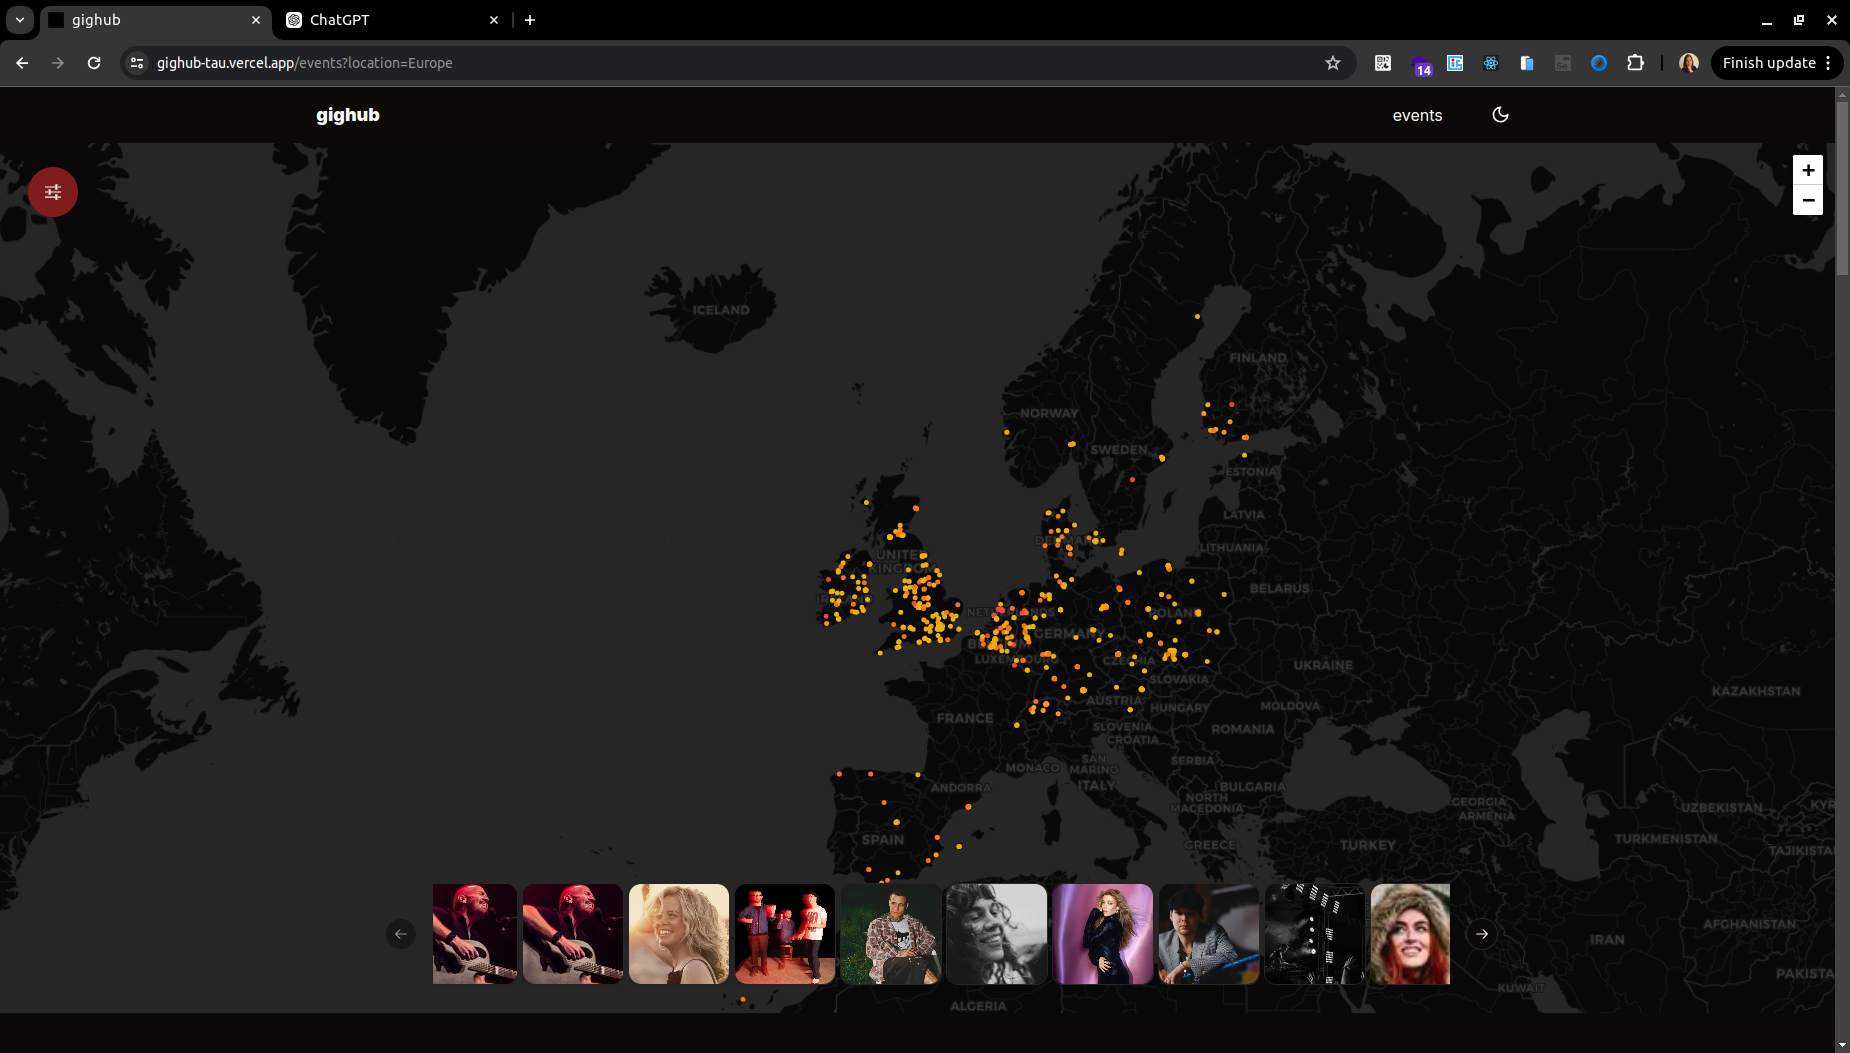1850x1053 pixels.
Task: Open the red filters button on map
Action: point(53,192)
